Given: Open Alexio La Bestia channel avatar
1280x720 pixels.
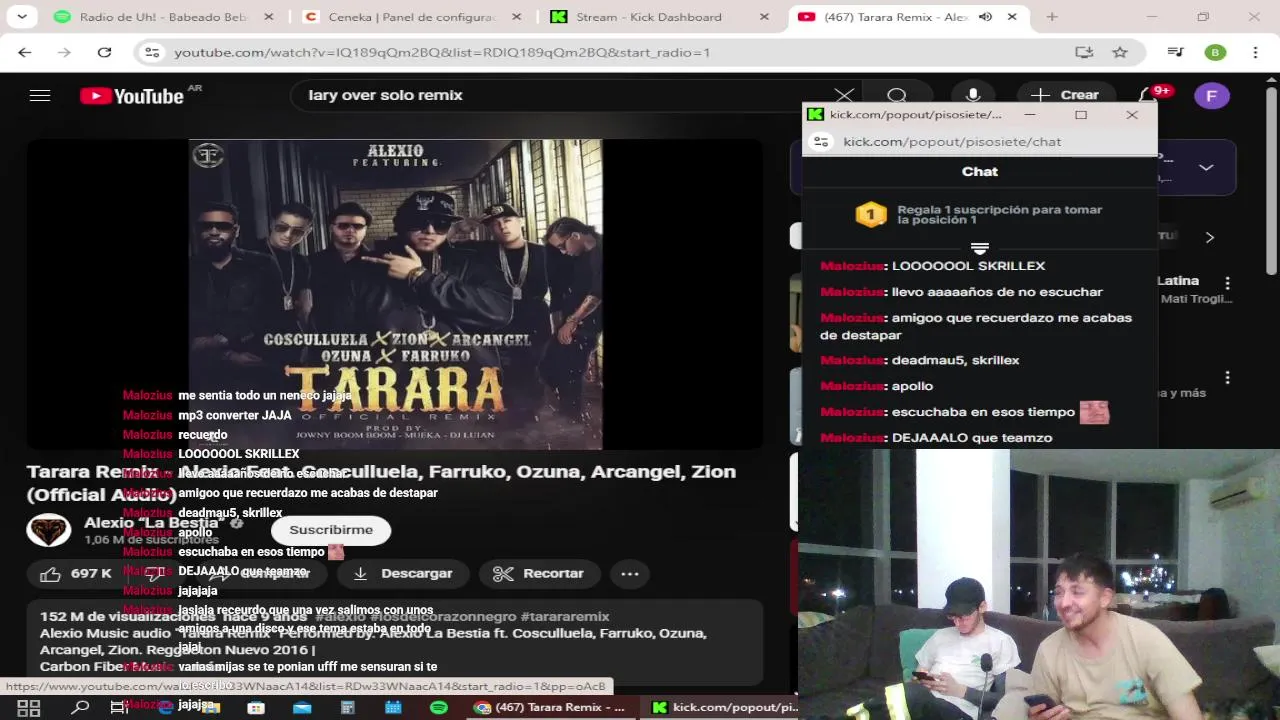Looking at the screenshot, I should [48, 530].
